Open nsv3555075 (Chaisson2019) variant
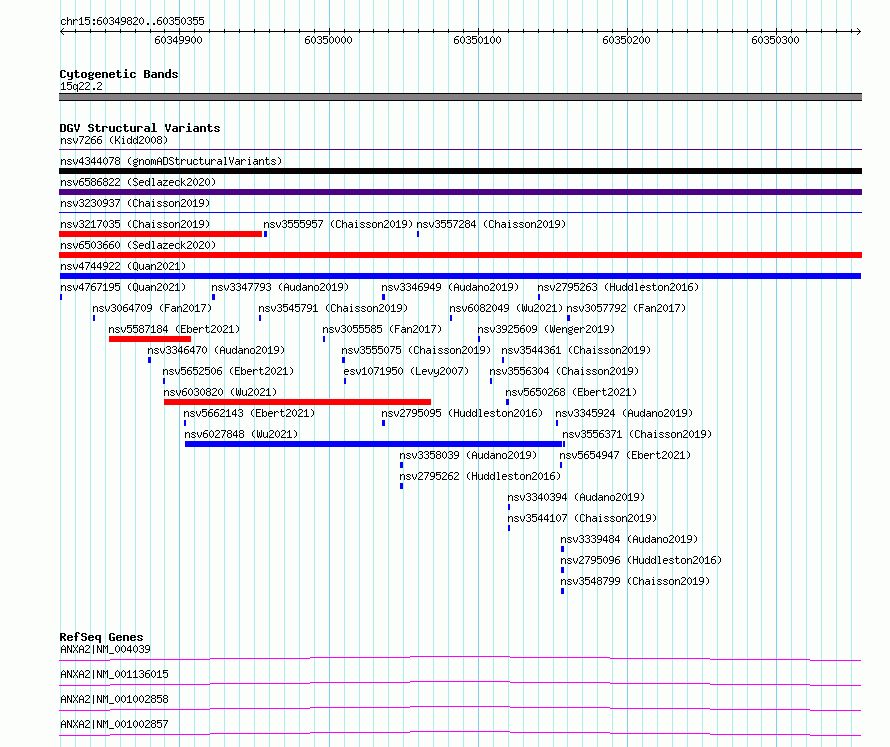 pos(416,350)
